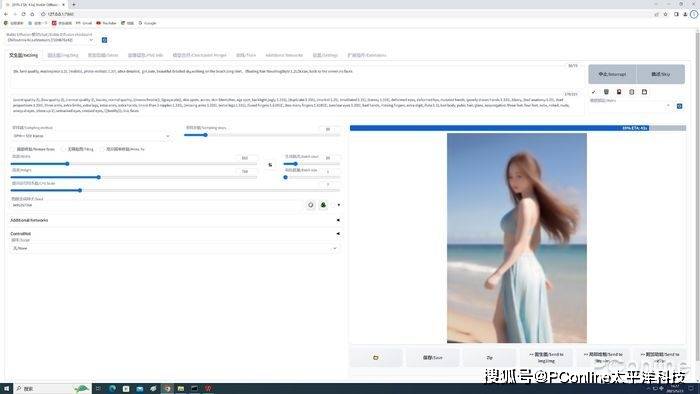Viewport: 700px width, 394px height.
Task: Reuse the last seed with the recycle icon
Action: [323, 205]
